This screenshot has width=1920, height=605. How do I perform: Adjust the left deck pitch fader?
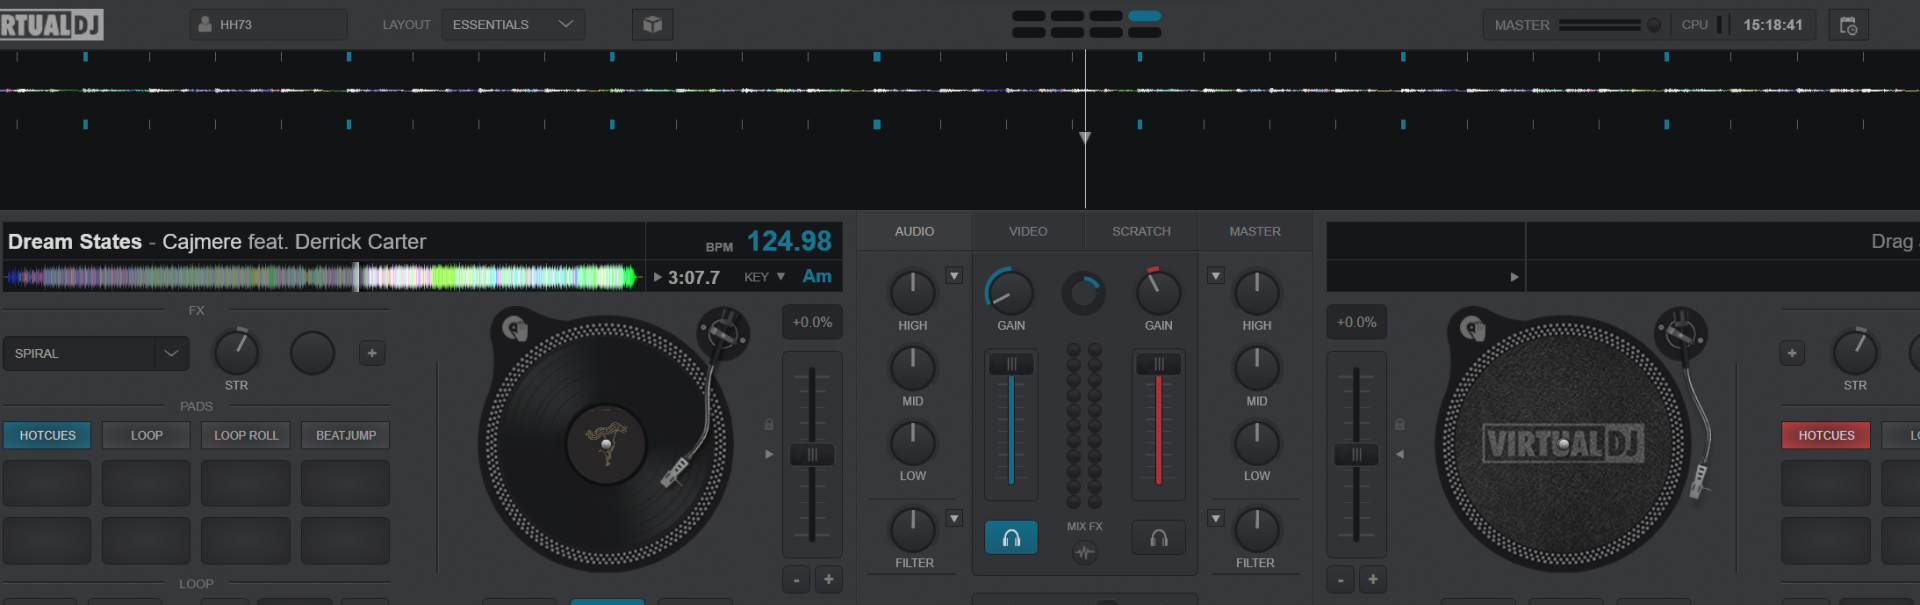tap(812, 455)
